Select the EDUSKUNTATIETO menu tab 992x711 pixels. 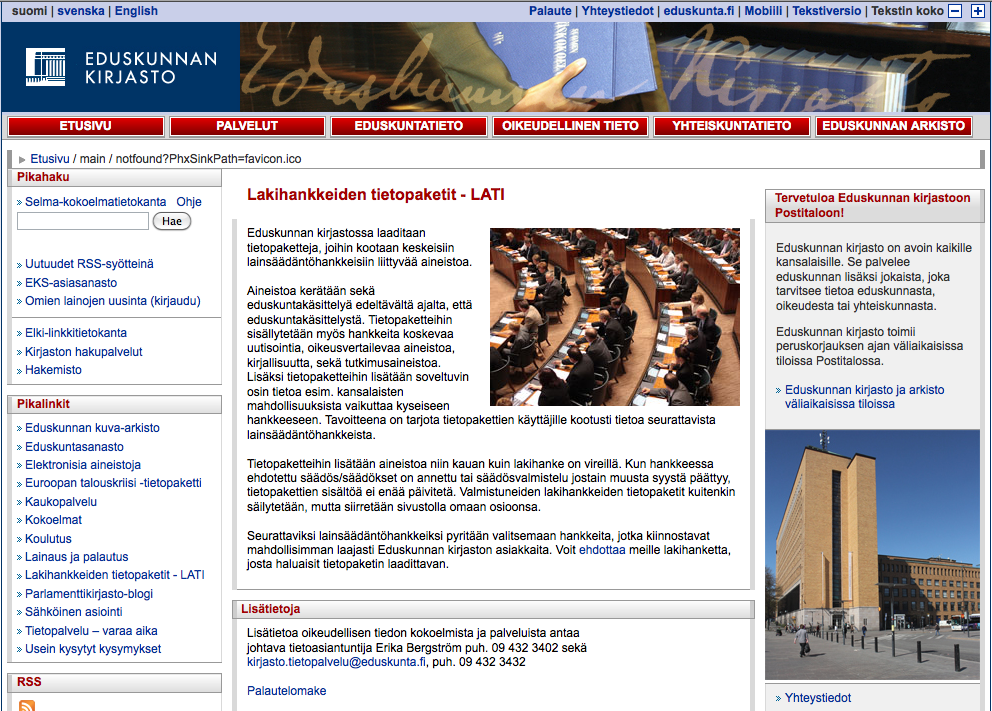click(409, 126)
